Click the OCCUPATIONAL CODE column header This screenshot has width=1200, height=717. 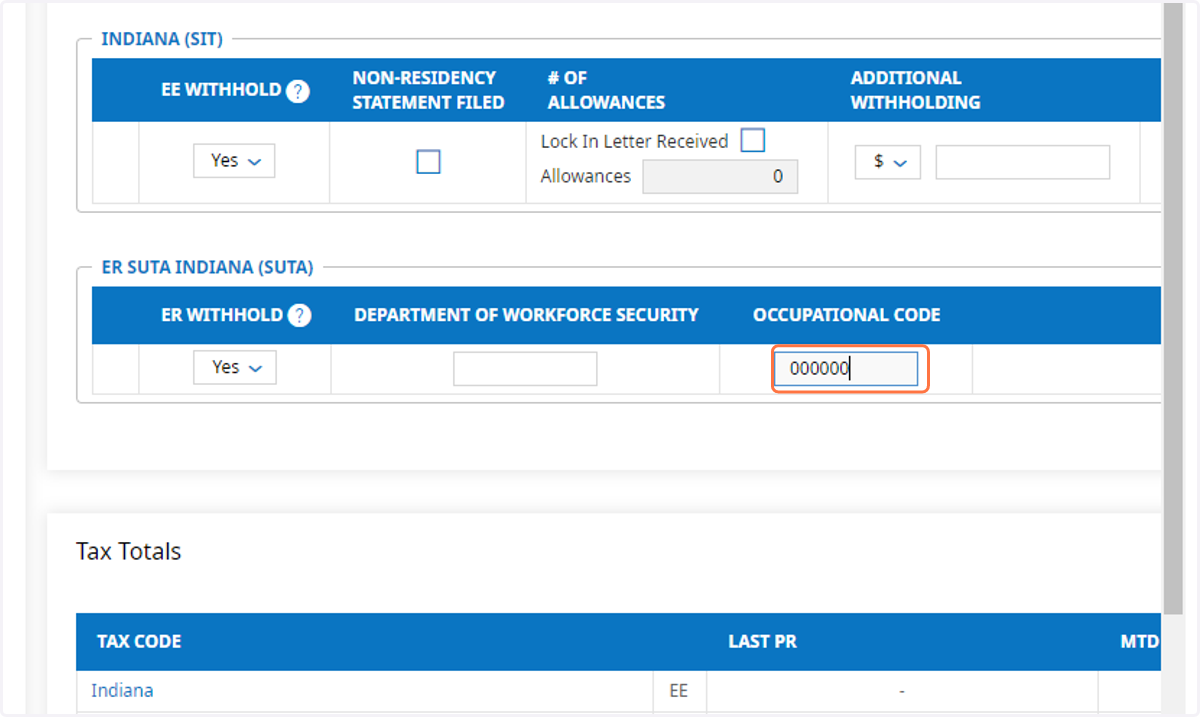847,315
